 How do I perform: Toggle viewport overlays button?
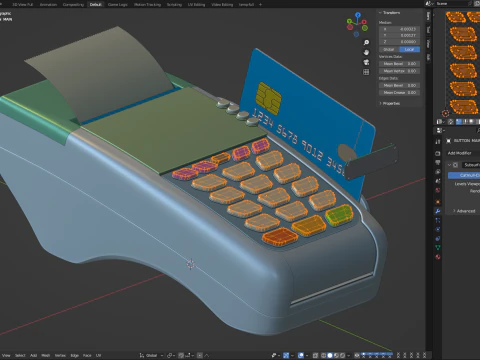(x=301, y=355)
